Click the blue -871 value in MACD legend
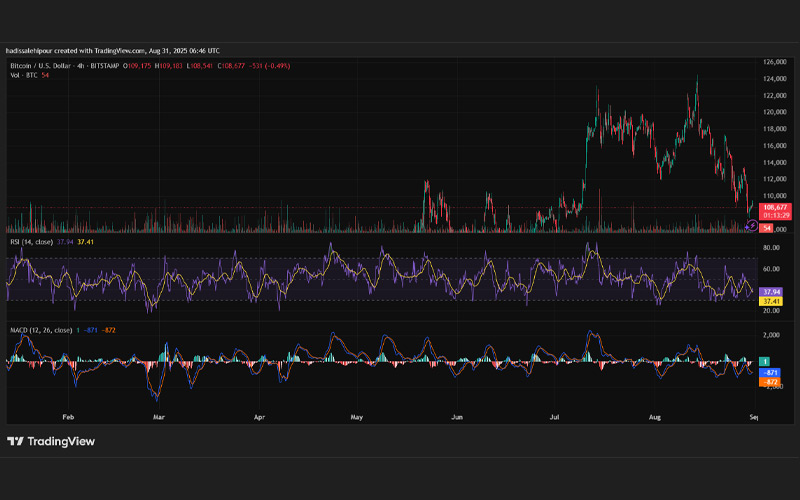800x500 pixels. (x=90, y=330)
